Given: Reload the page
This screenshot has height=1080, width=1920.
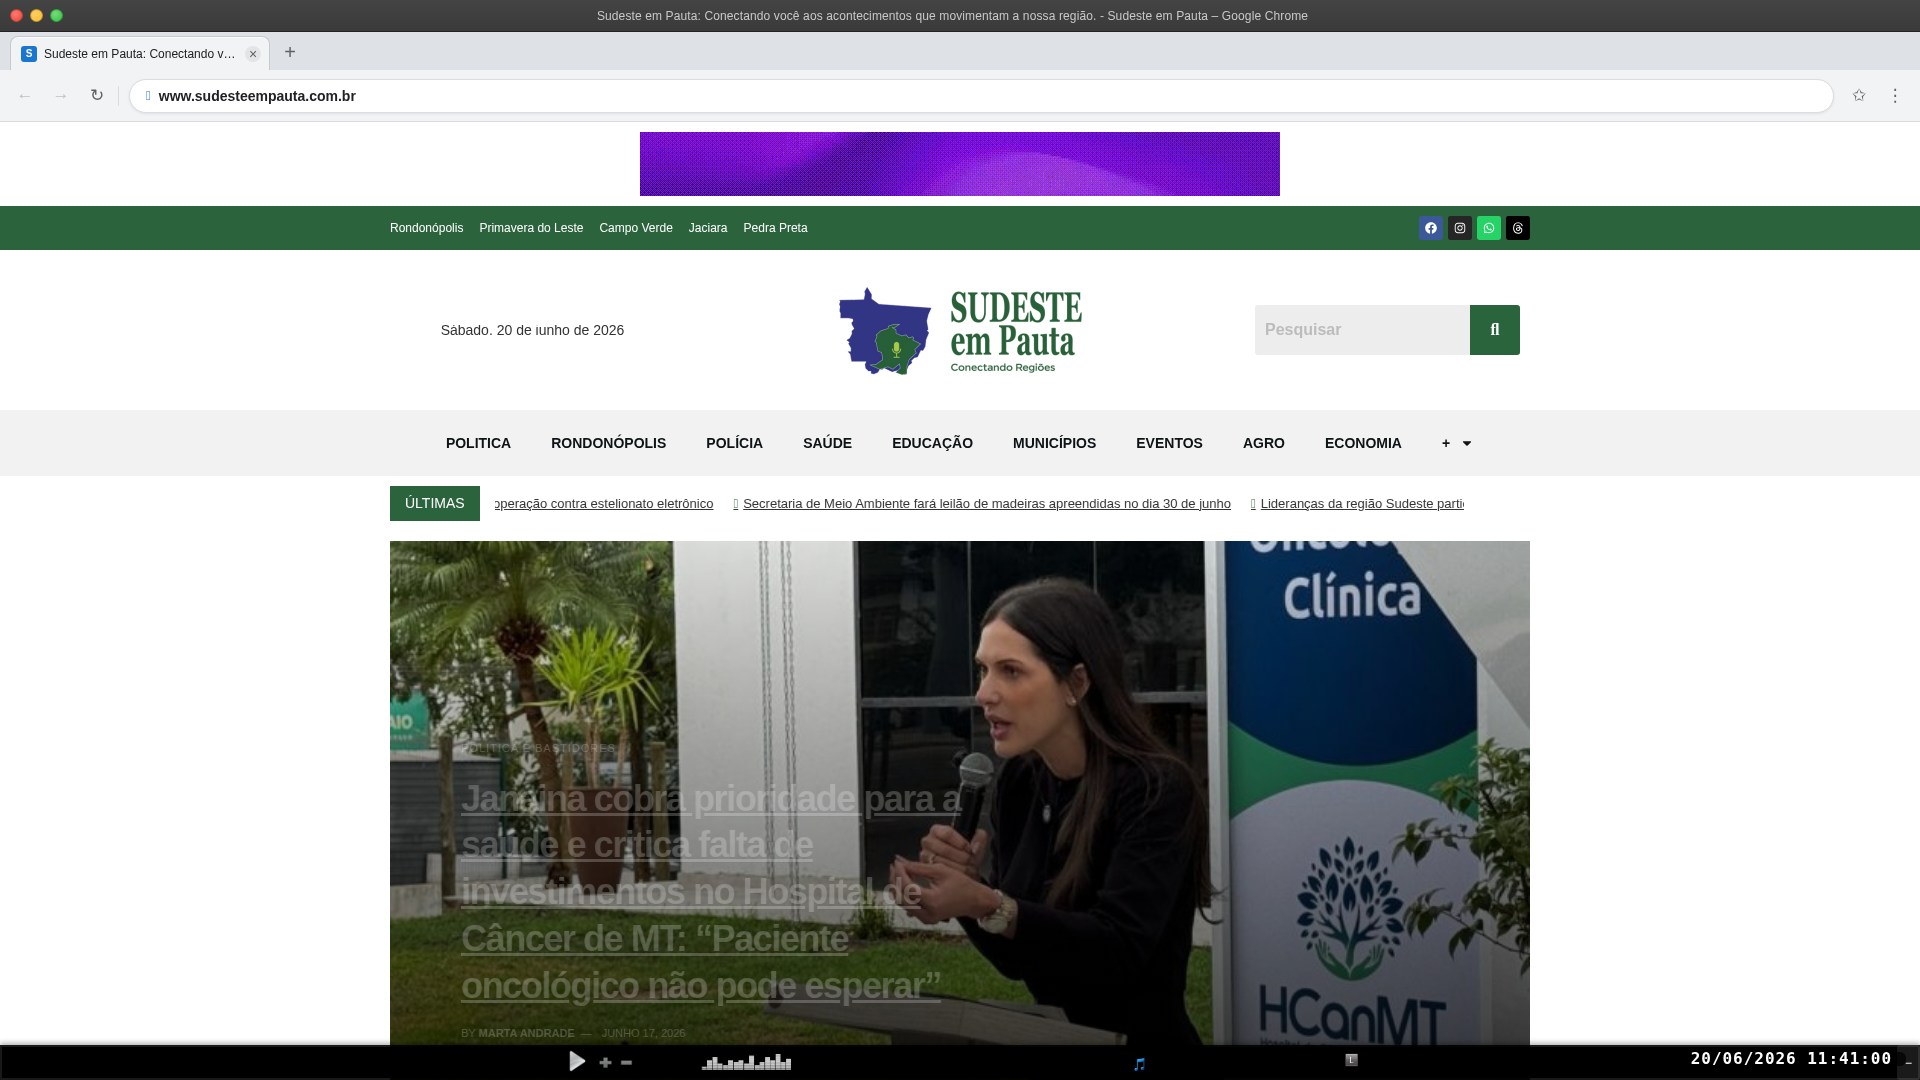Looking at the screenshot, I should [97, 96].
